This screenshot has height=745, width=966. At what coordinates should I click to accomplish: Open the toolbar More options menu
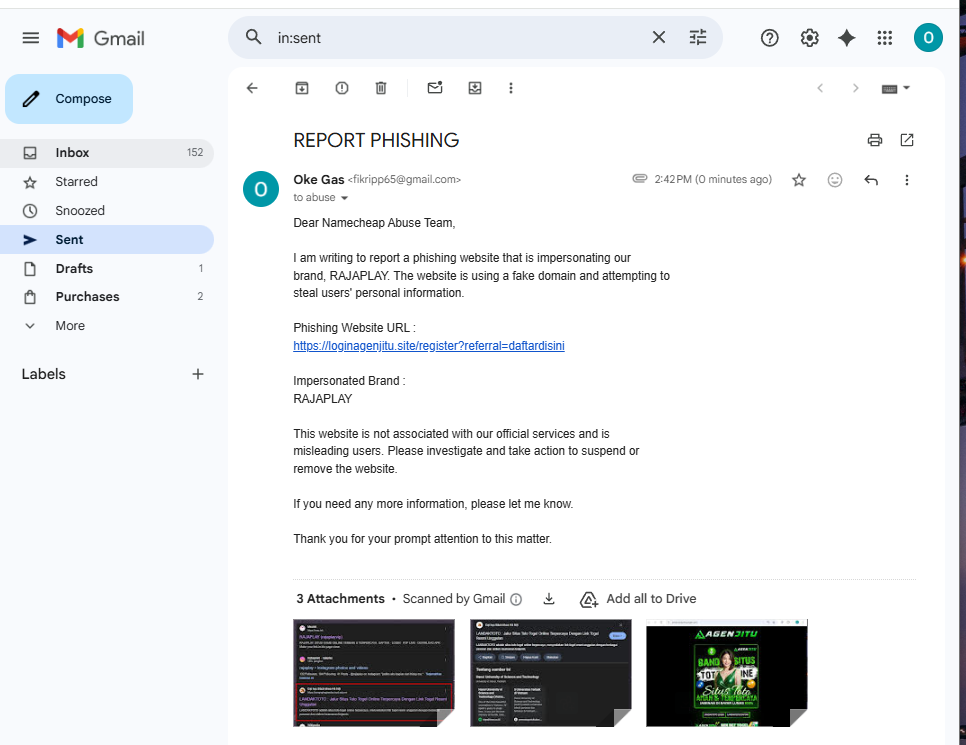point(511,88)
